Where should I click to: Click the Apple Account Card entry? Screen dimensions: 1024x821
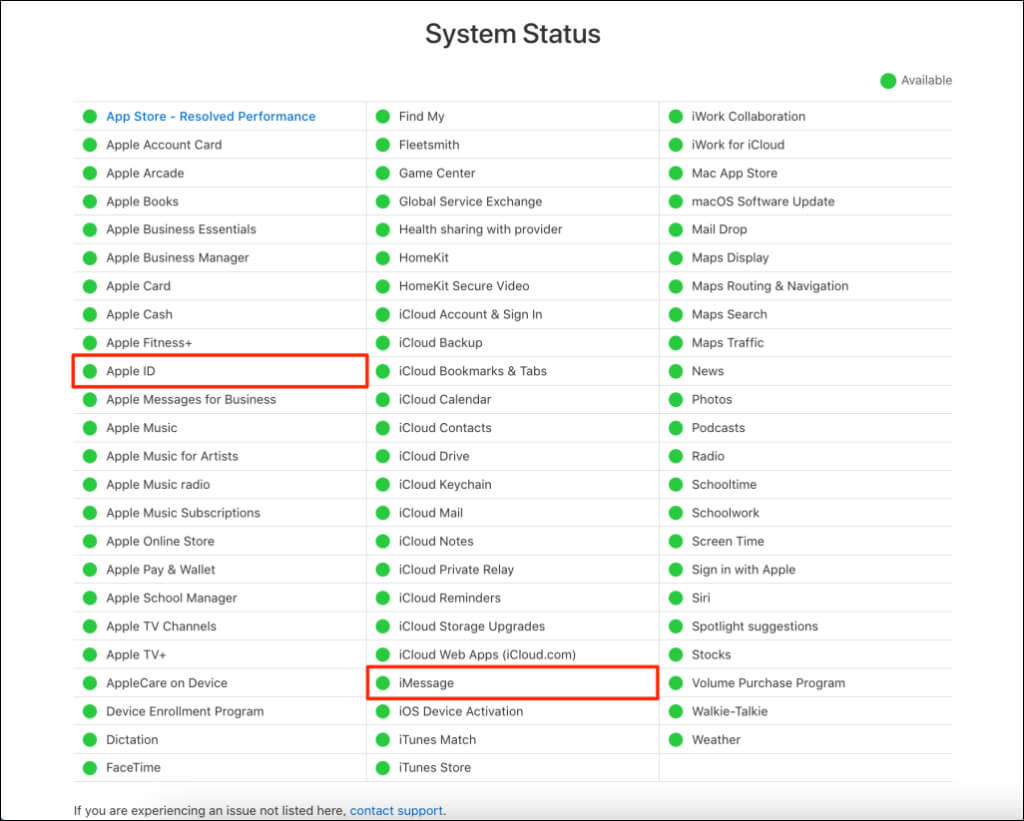point(164,145)
